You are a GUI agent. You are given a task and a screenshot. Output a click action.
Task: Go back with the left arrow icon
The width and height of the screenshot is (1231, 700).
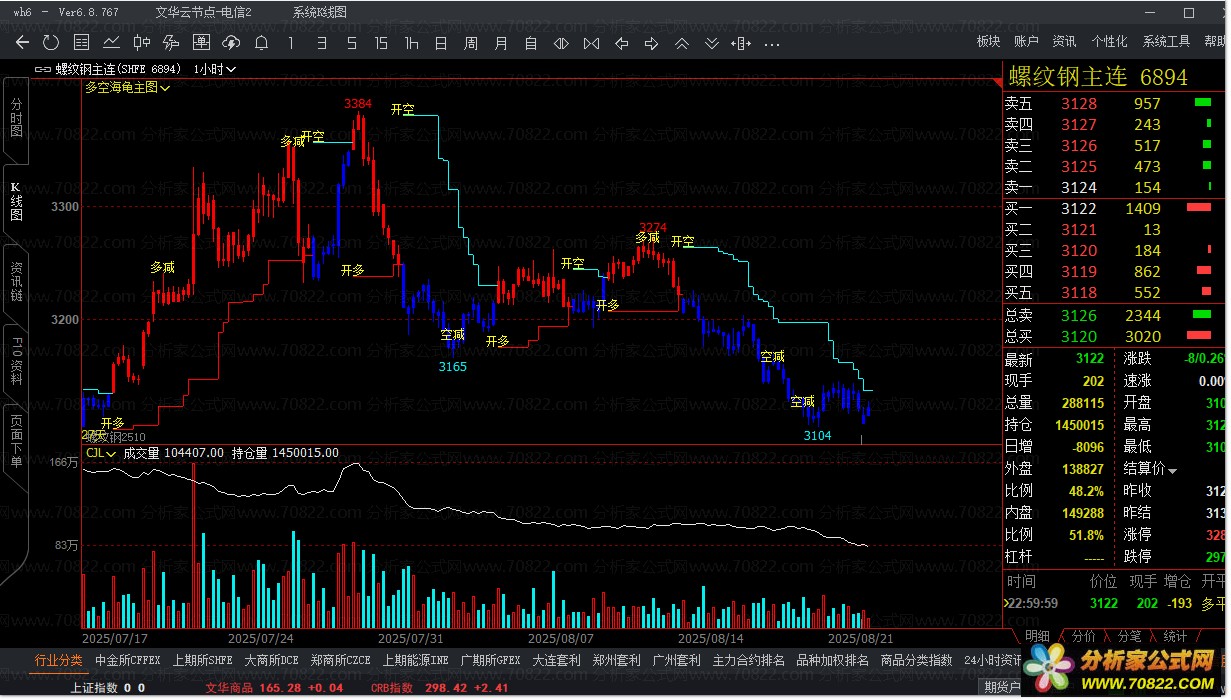[23, 43]
